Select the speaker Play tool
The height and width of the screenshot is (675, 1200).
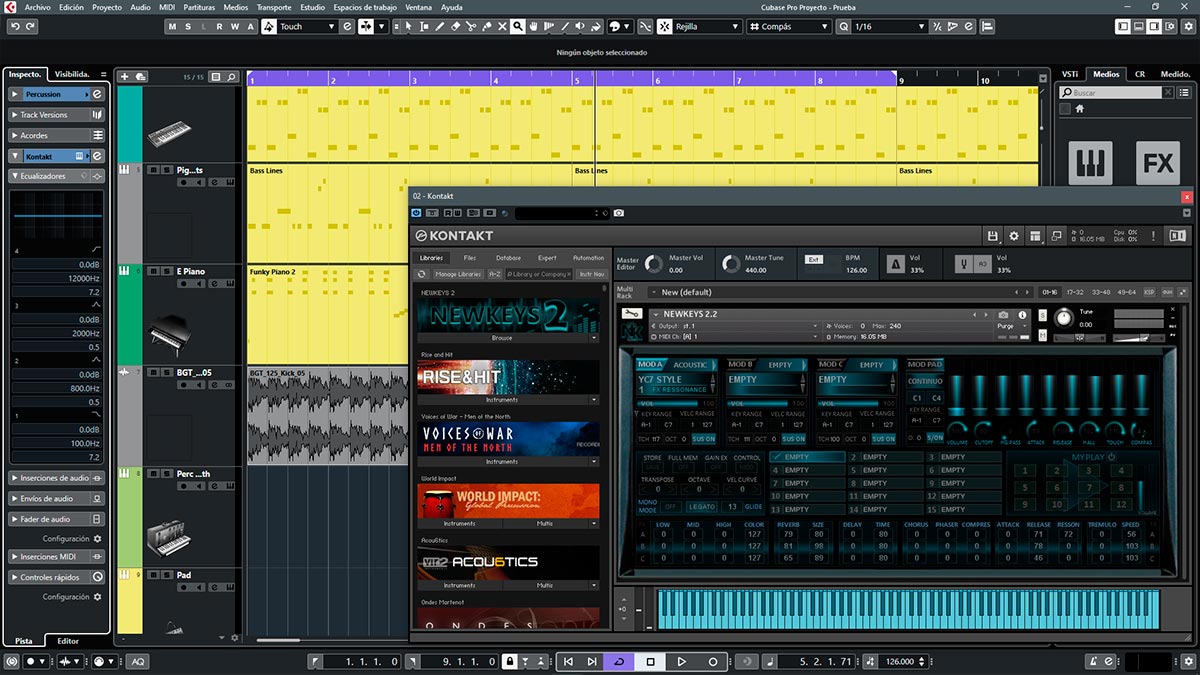pyautogui.click(x=580, y=26)
